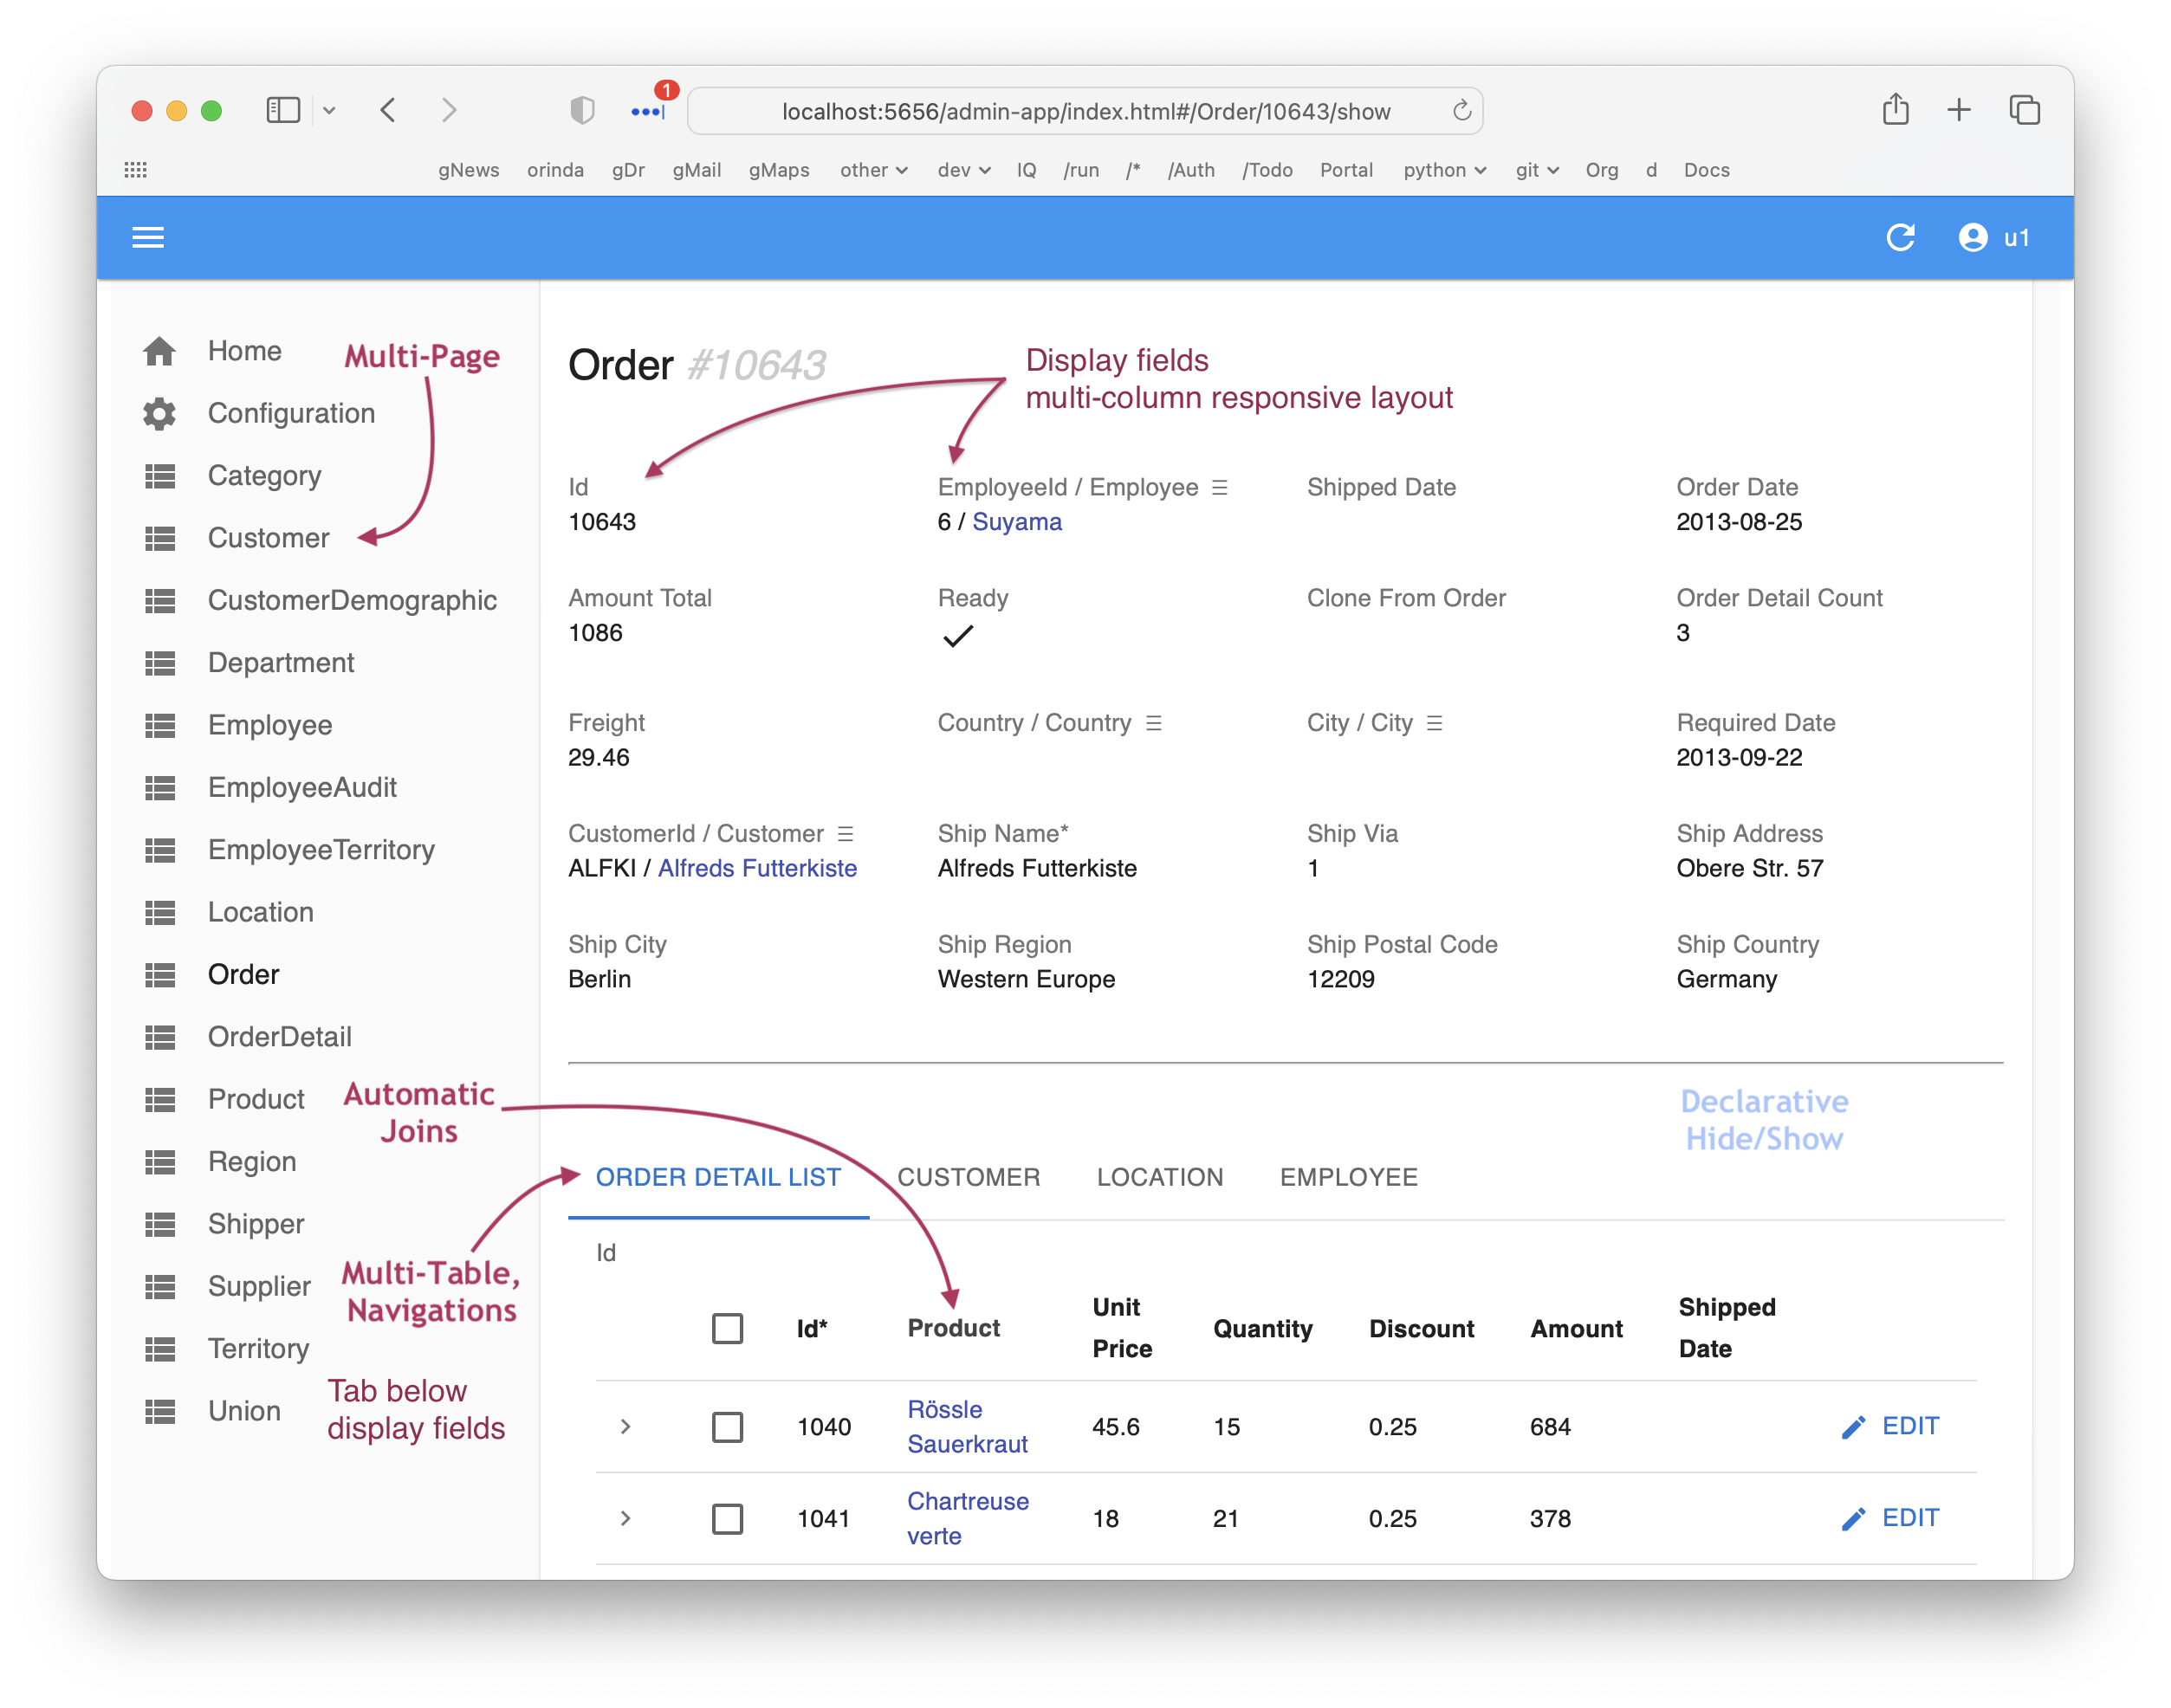Expand row 1040 details chevron

[625, 1427]
